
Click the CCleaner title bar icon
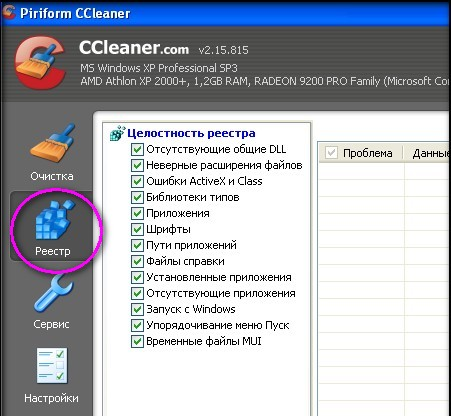(x=8, y=13)
